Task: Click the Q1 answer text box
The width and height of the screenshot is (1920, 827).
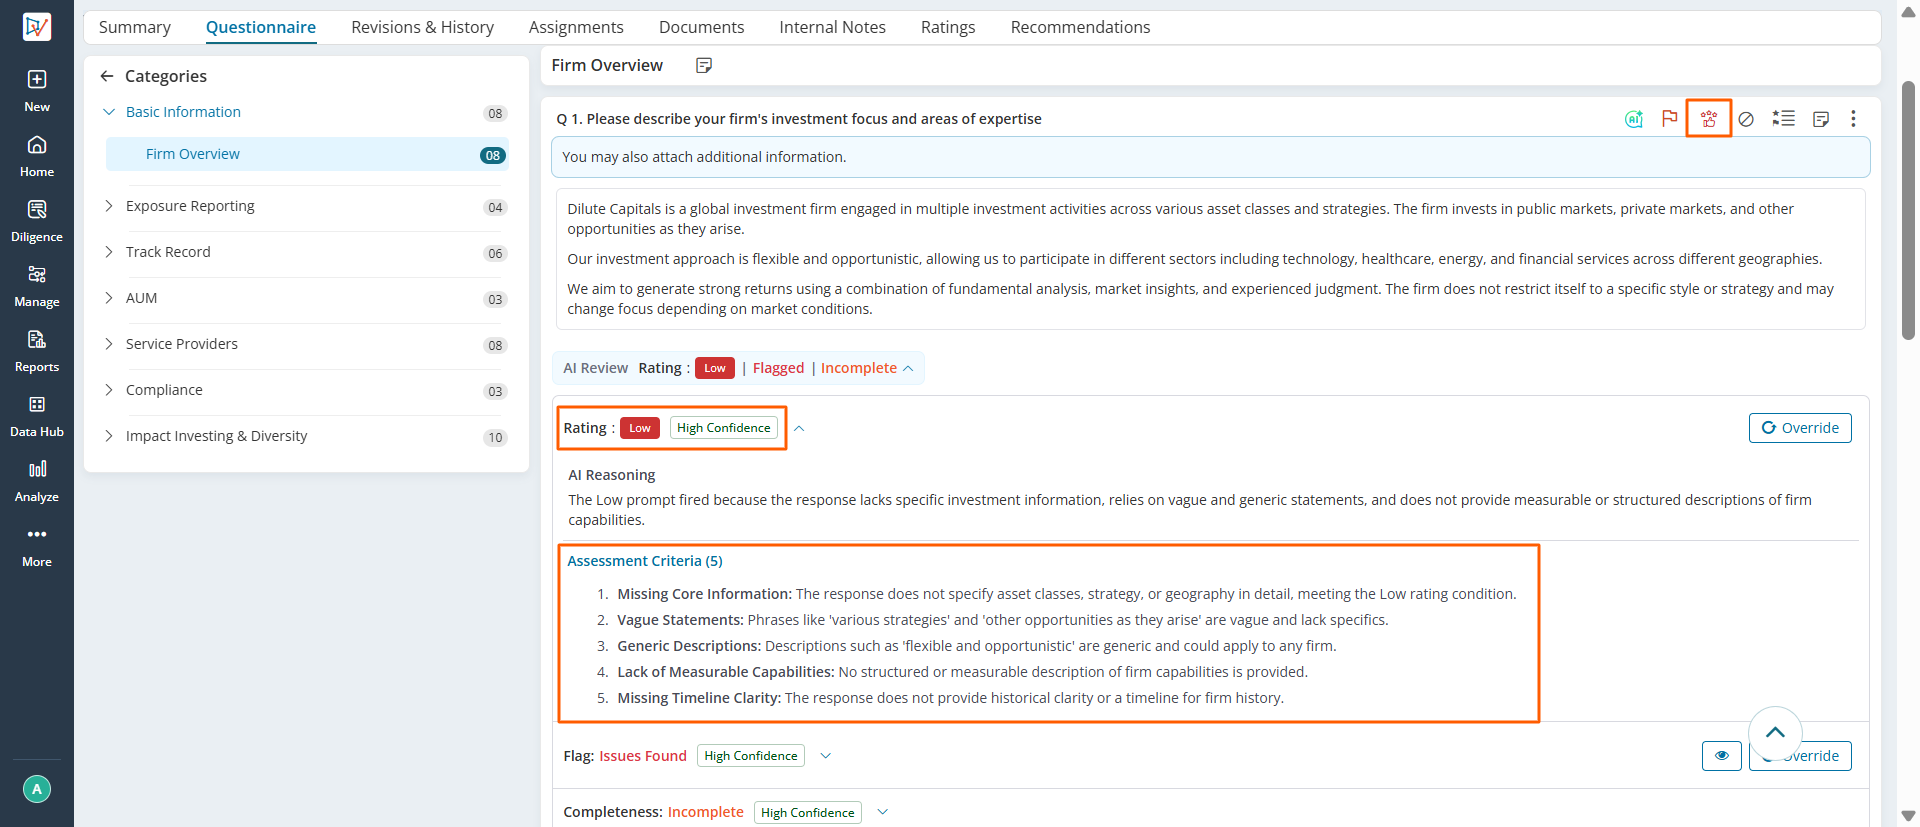Action: pos(1210,259)
